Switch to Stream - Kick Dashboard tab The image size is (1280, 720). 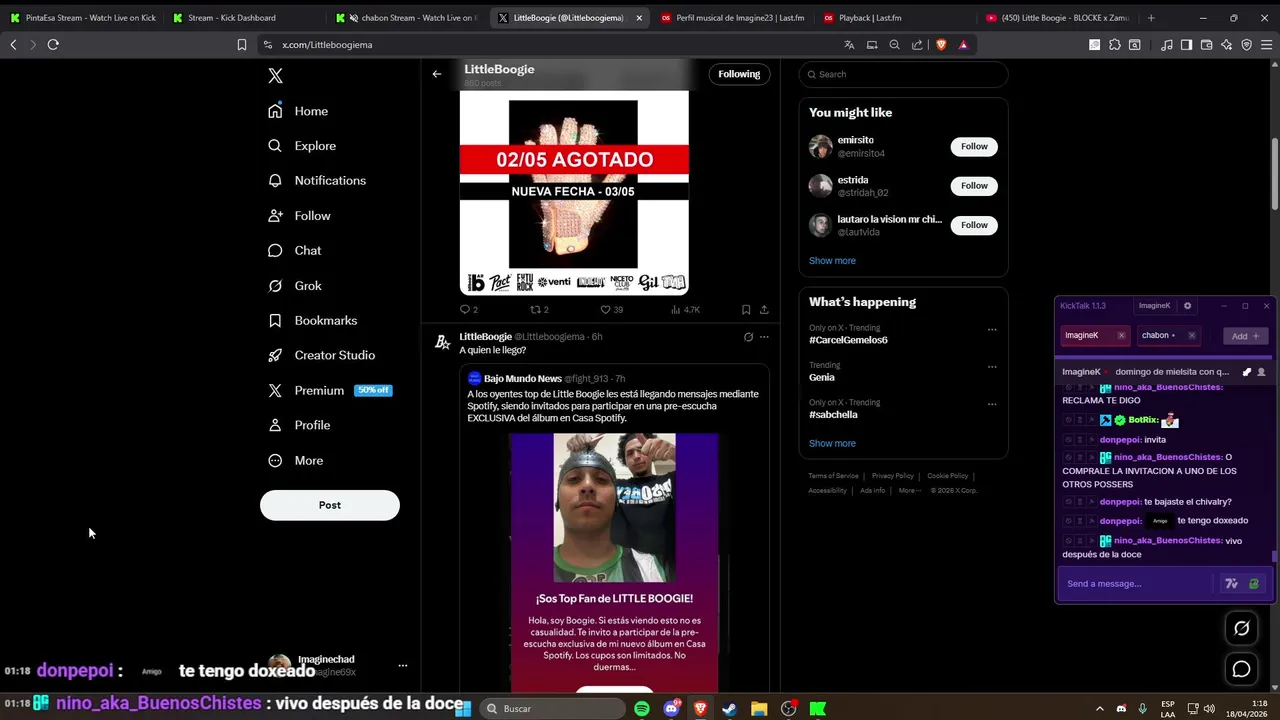coord(244,18)
